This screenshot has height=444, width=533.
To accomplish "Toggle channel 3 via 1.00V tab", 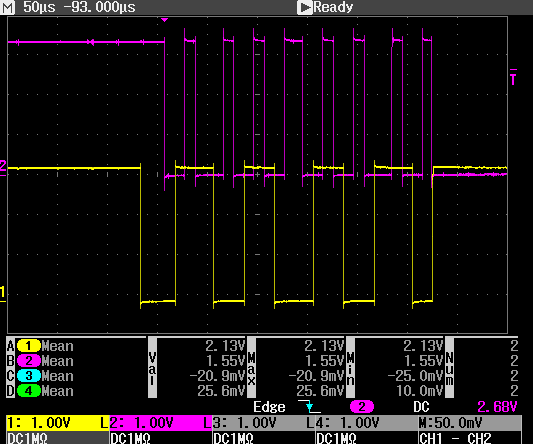I will click(x=264, y=423).
